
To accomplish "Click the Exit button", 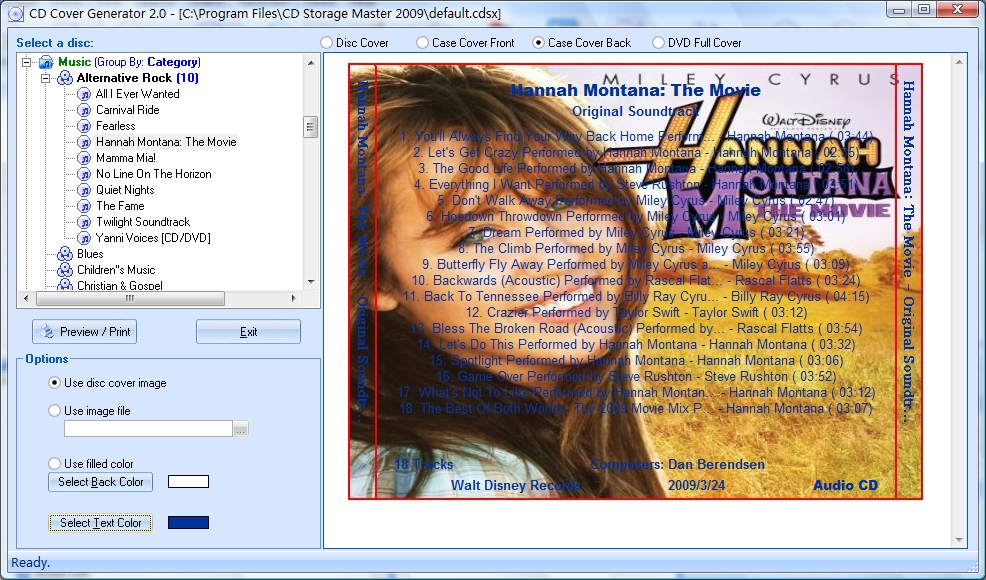I will 248,332.
